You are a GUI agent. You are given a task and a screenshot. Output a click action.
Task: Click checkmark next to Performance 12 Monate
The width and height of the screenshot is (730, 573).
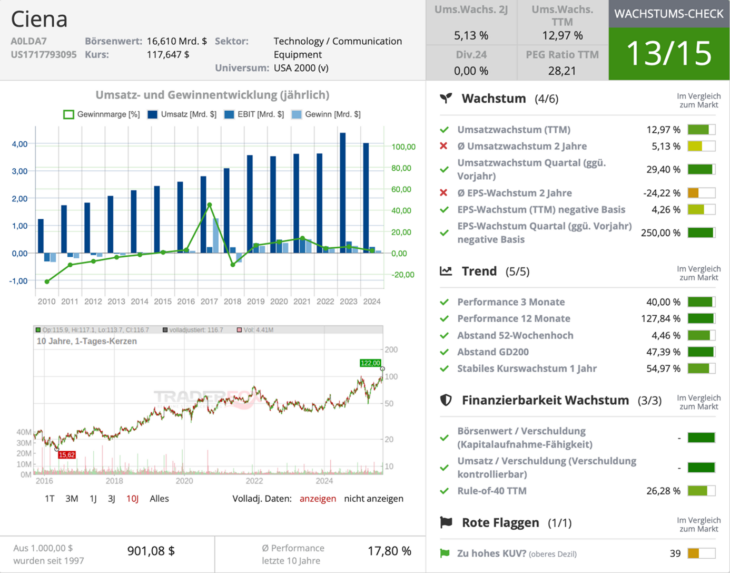(444, 318)
